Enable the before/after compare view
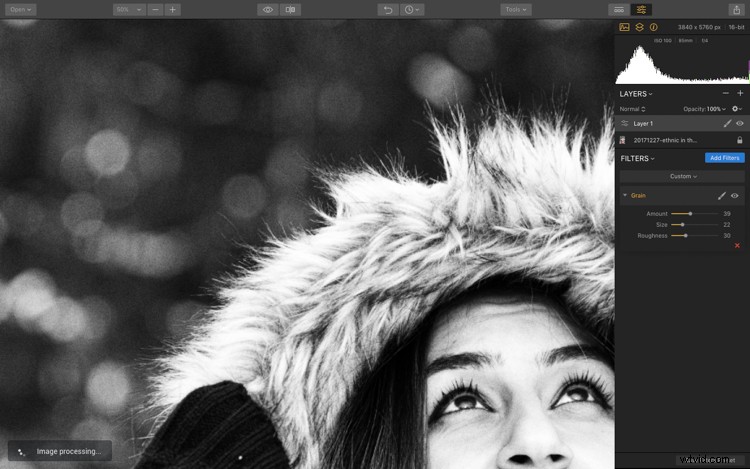750x469 pixels. [x=290, y=10]
